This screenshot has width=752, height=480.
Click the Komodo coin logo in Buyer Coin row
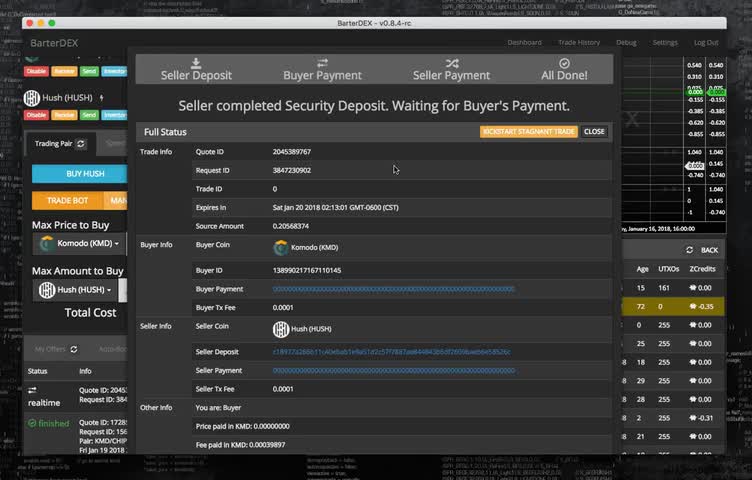[281, 248]
